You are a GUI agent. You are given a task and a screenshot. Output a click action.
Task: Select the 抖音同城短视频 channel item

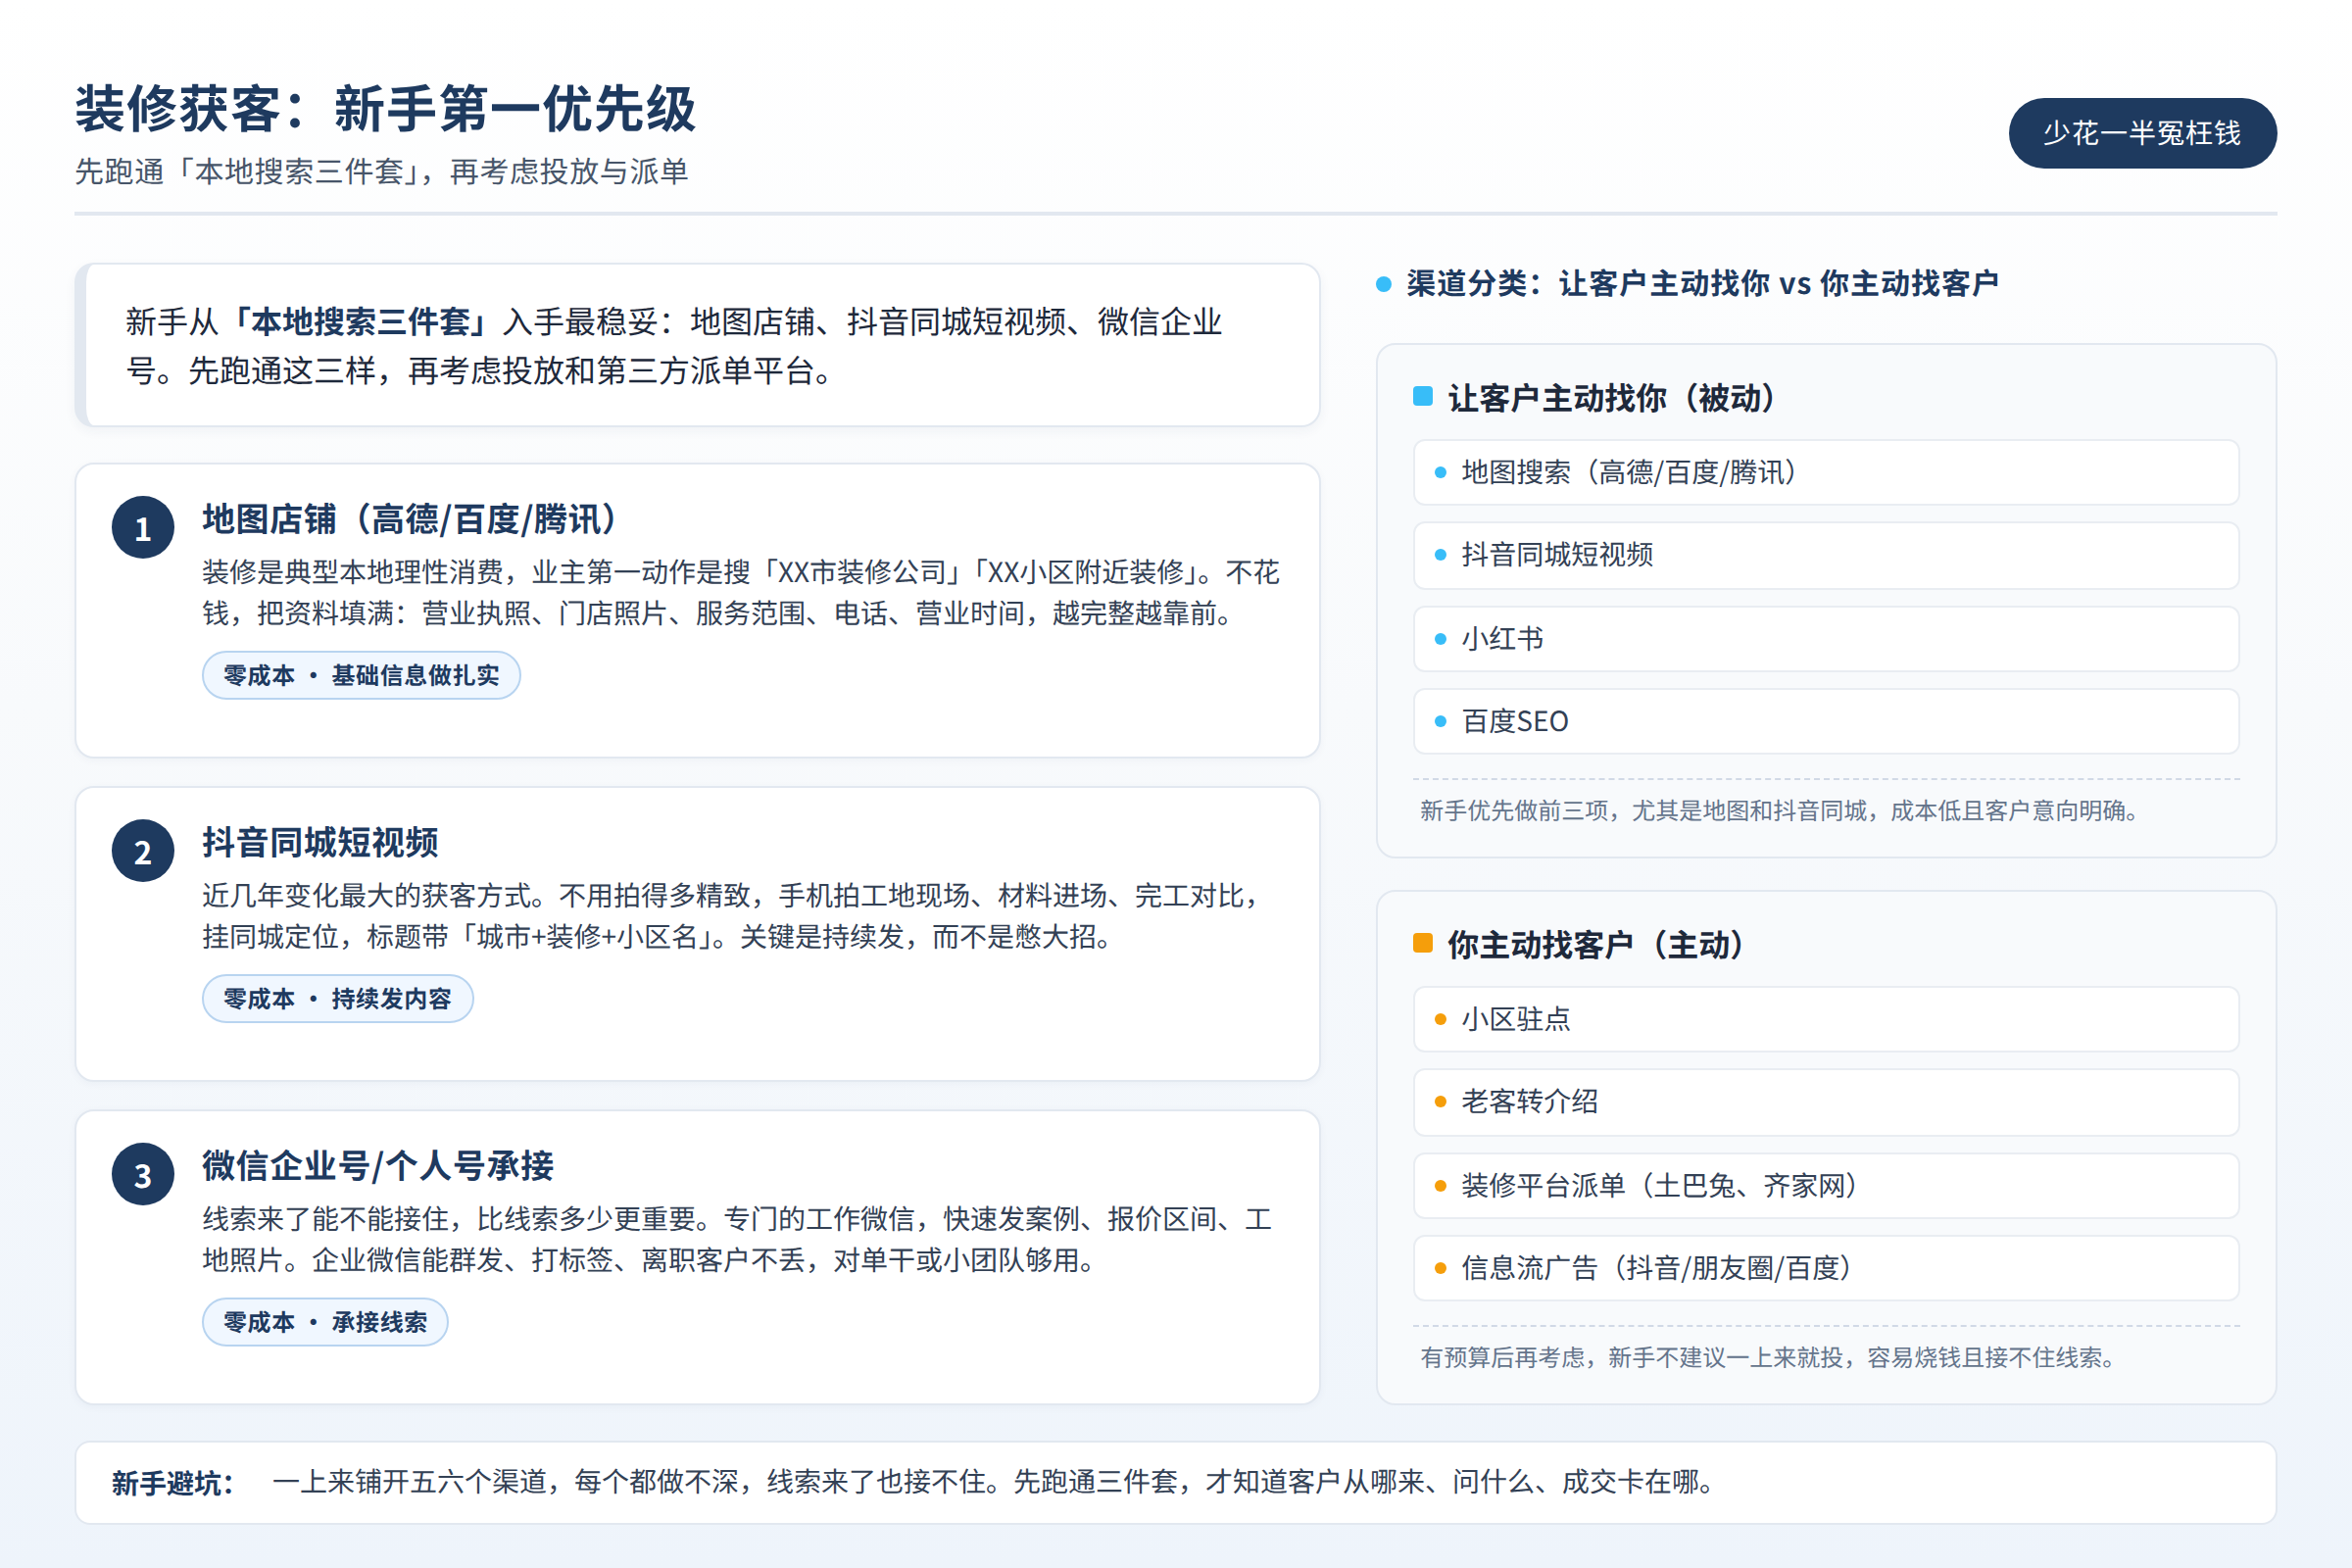1826,555
